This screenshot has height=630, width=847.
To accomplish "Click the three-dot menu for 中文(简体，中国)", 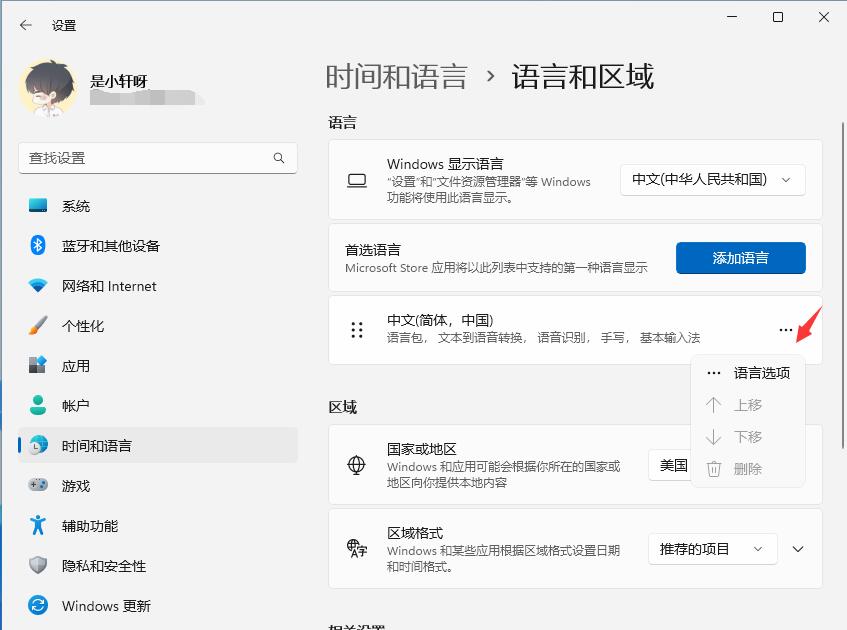I will 786,330.
